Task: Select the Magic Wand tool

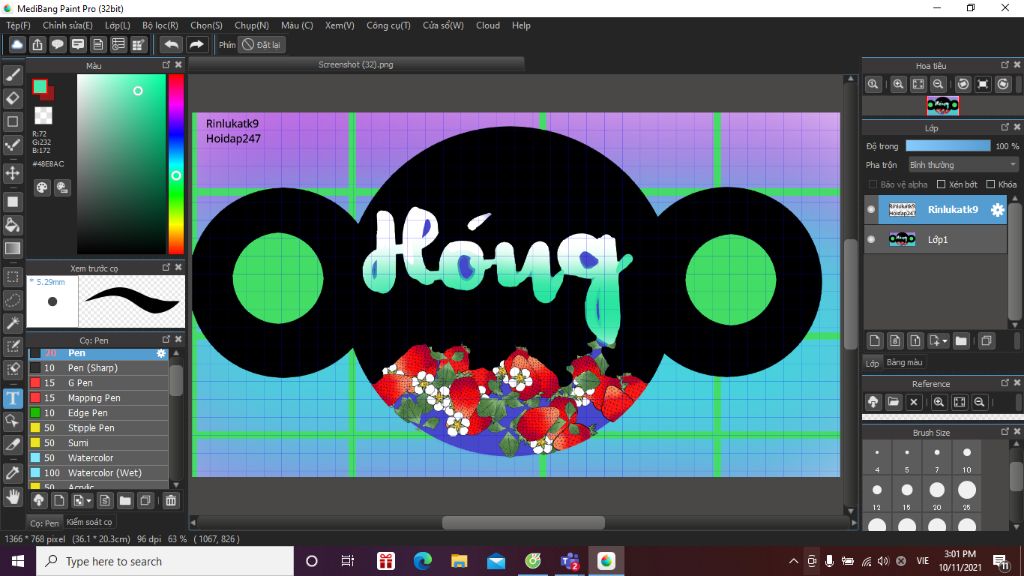Action: pyautogui.click(x=12, y=323)
